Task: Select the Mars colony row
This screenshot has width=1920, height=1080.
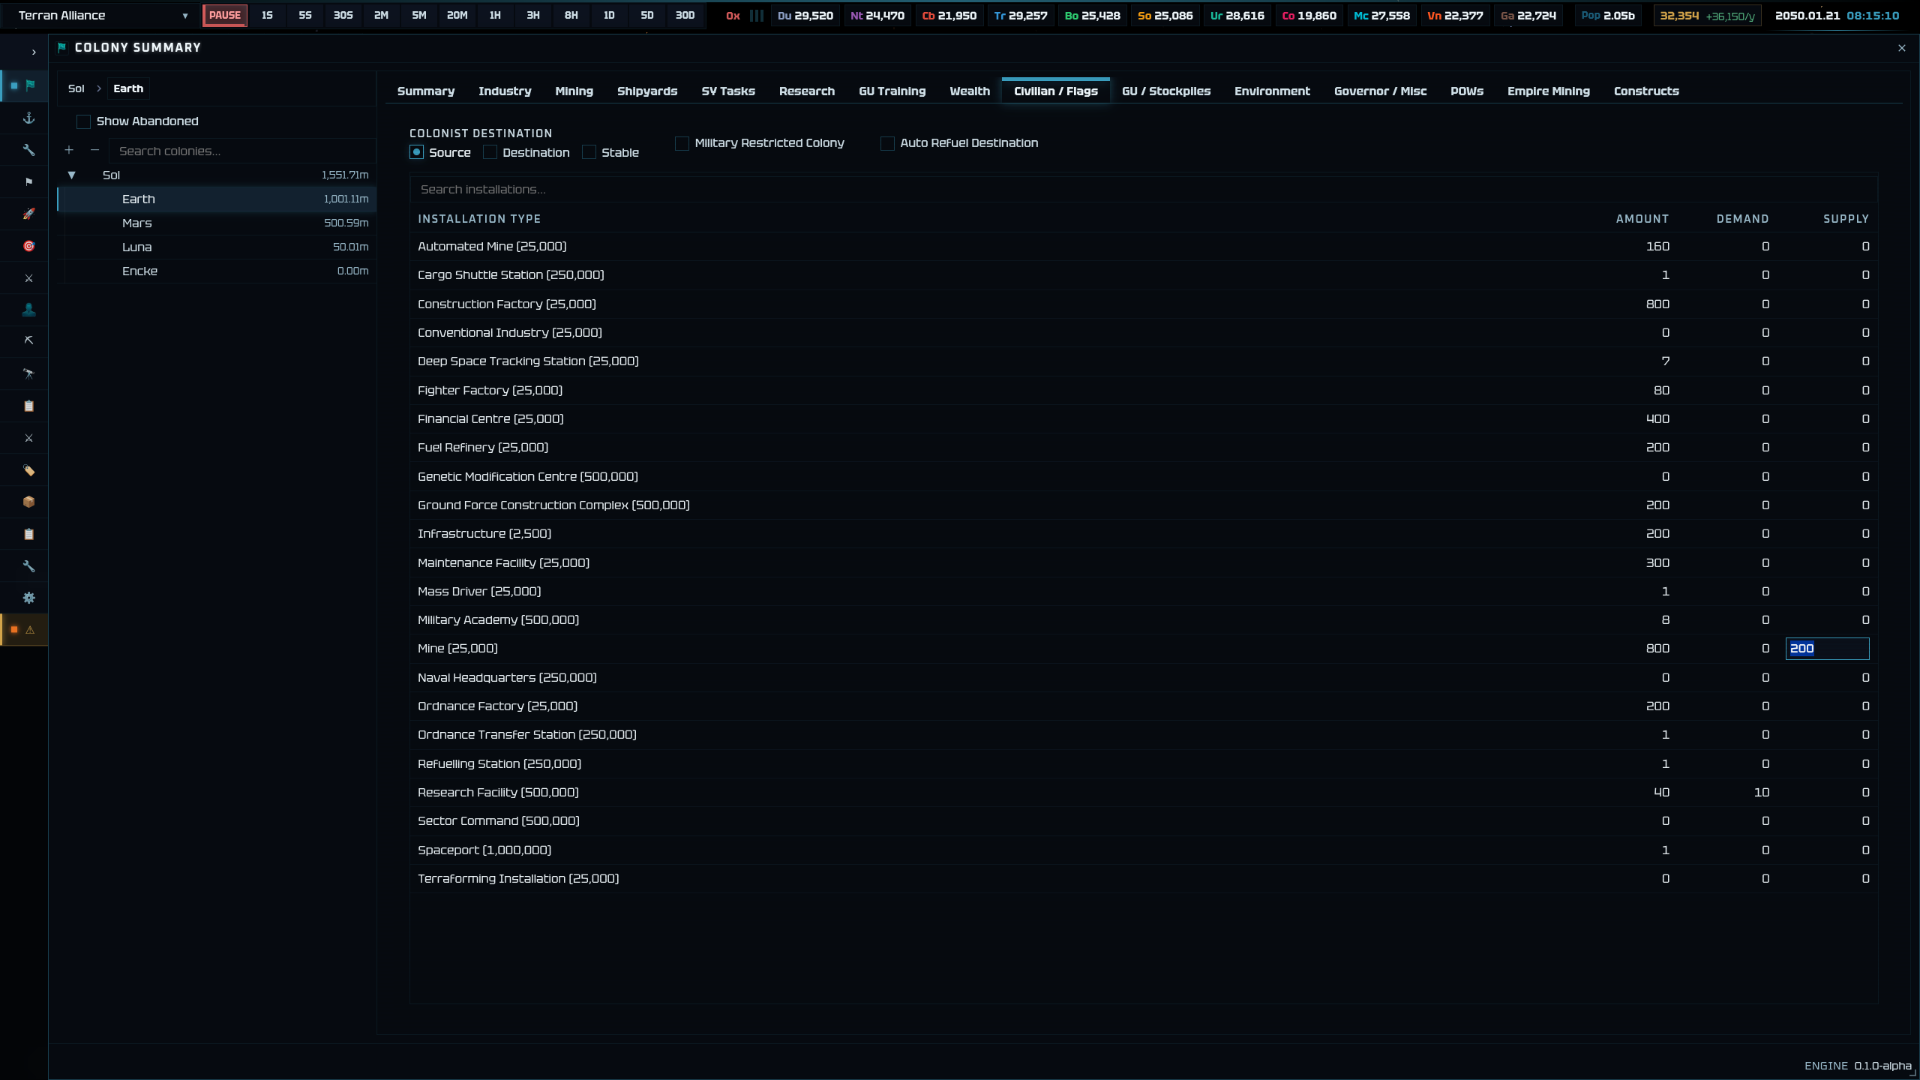Action: (217, 223)
